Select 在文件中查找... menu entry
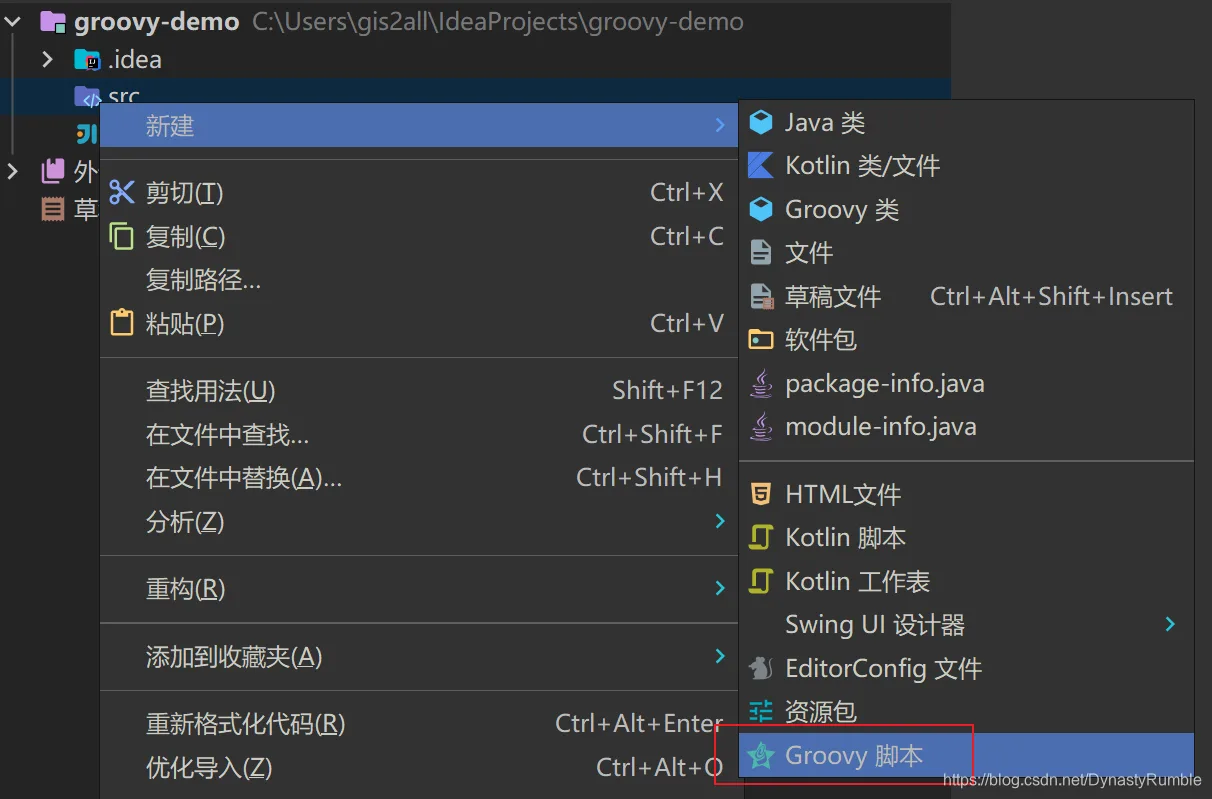Image resolution: width=1212 pixels, height=799 pixels. [418, 434]
